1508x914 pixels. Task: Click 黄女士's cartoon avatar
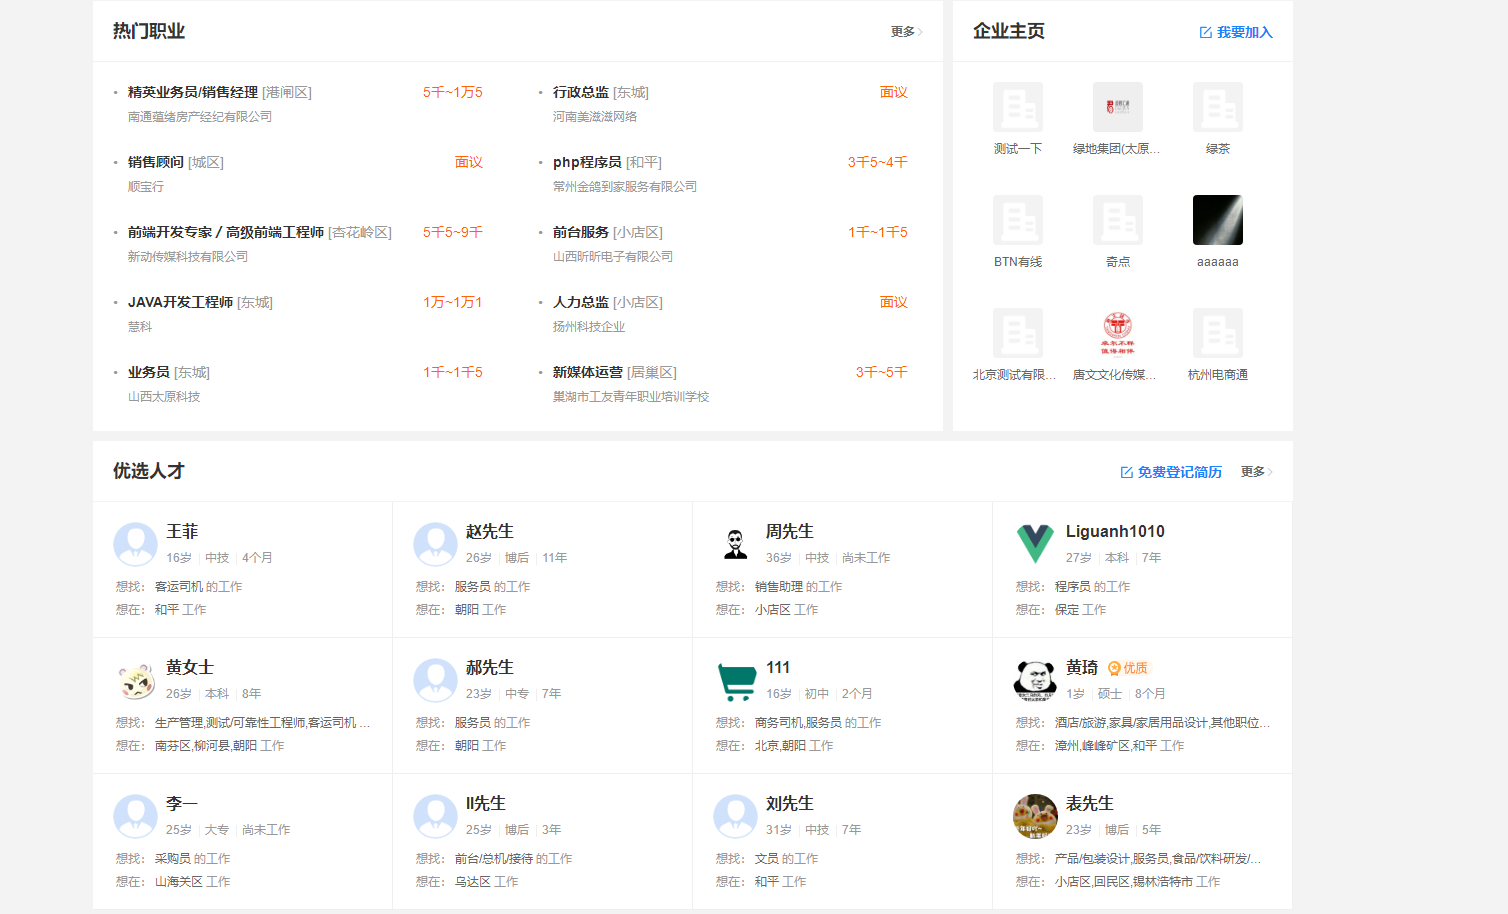tap(135, 681)
